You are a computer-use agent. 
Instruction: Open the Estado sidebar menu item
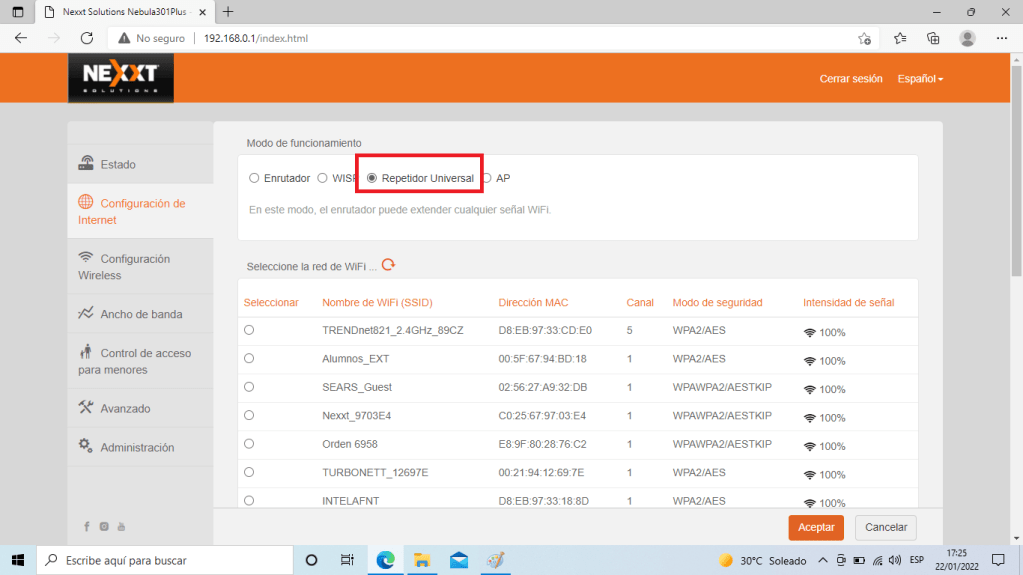tap(118, 164)
